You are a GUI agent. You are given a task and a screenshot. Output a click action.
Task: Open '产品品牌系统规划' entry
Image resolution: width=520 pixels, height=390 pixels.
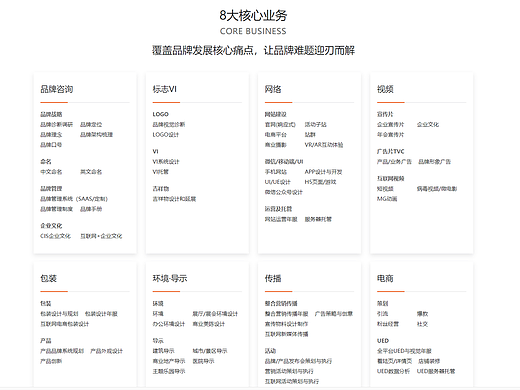[62, 351]
